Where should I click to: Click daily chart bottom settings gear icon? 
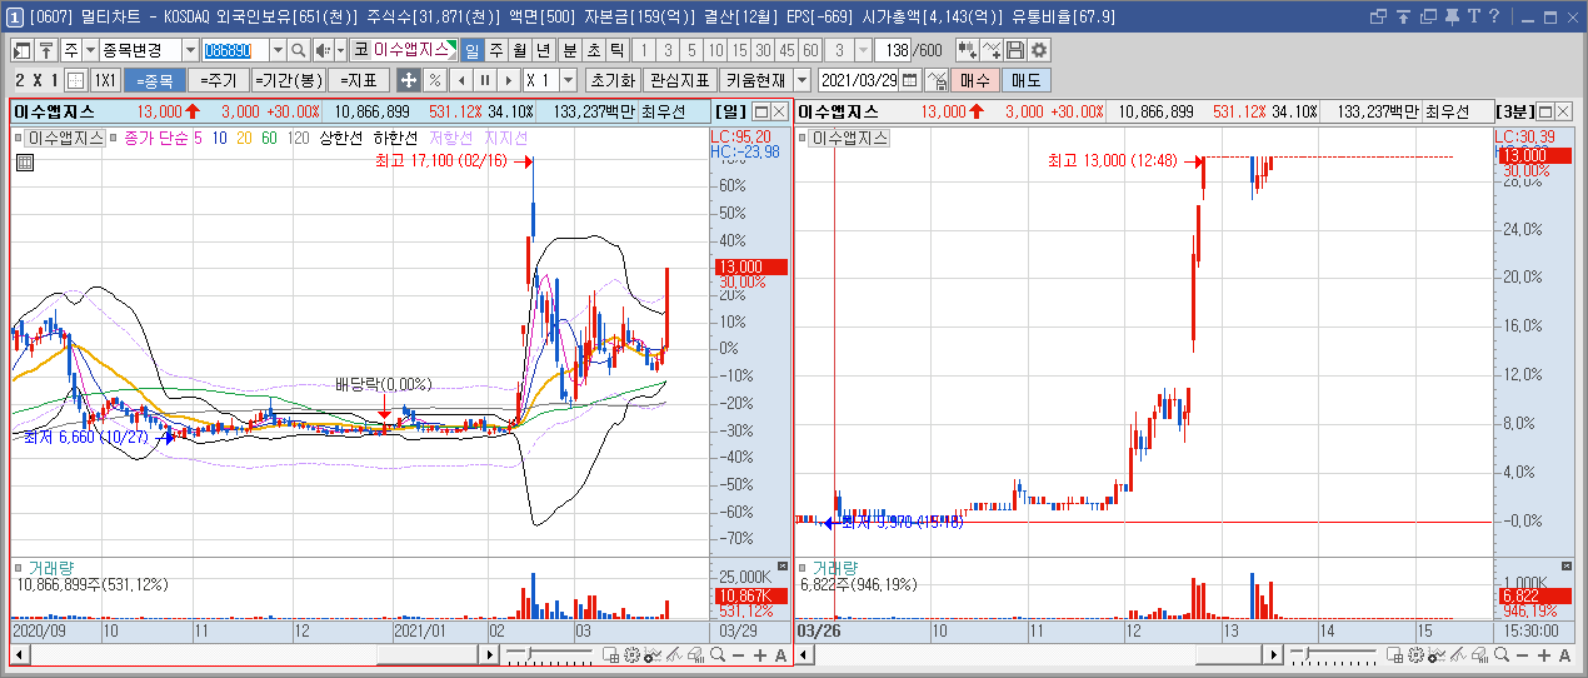[632, 655]
